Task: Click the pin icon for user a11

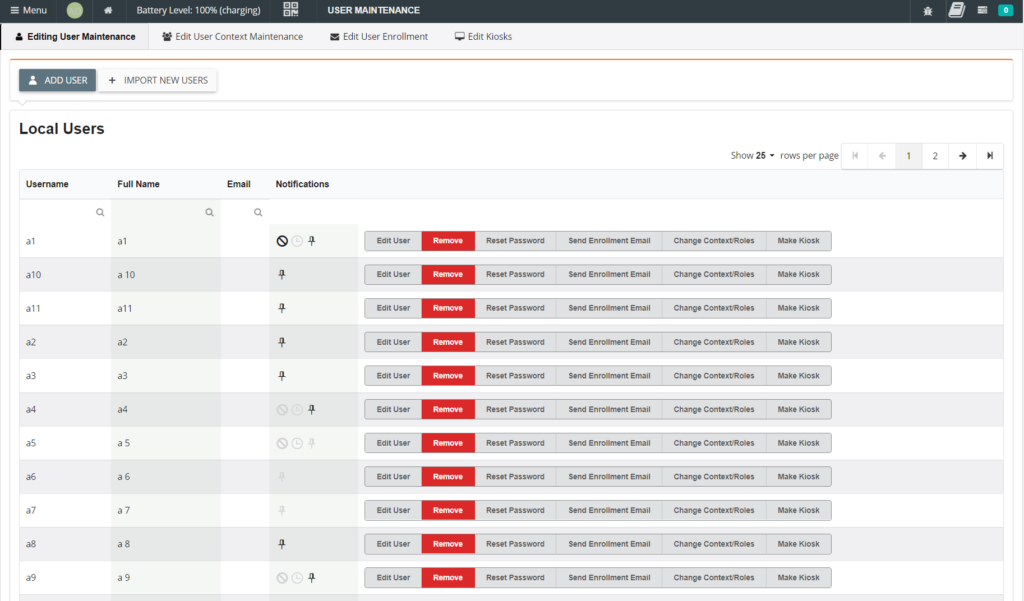Action: [x=282, y=308]
